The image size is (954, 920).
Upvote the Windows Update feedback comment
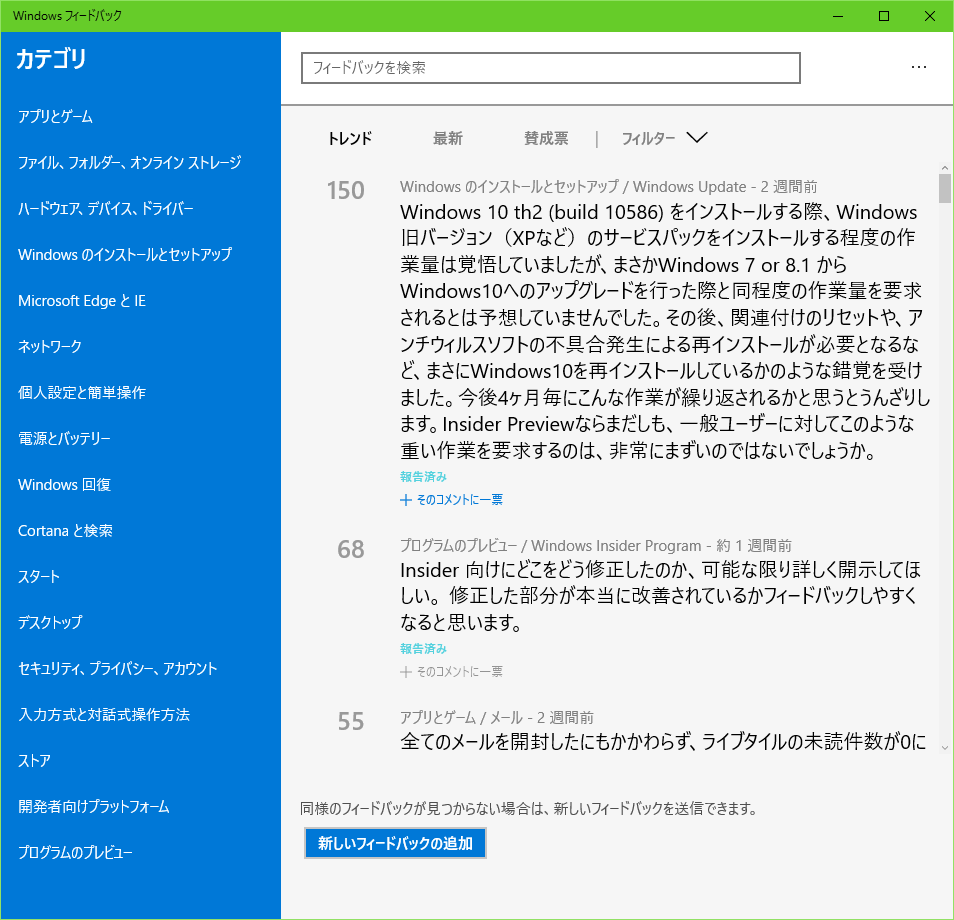pyautogui.click(x=451, y=500)
